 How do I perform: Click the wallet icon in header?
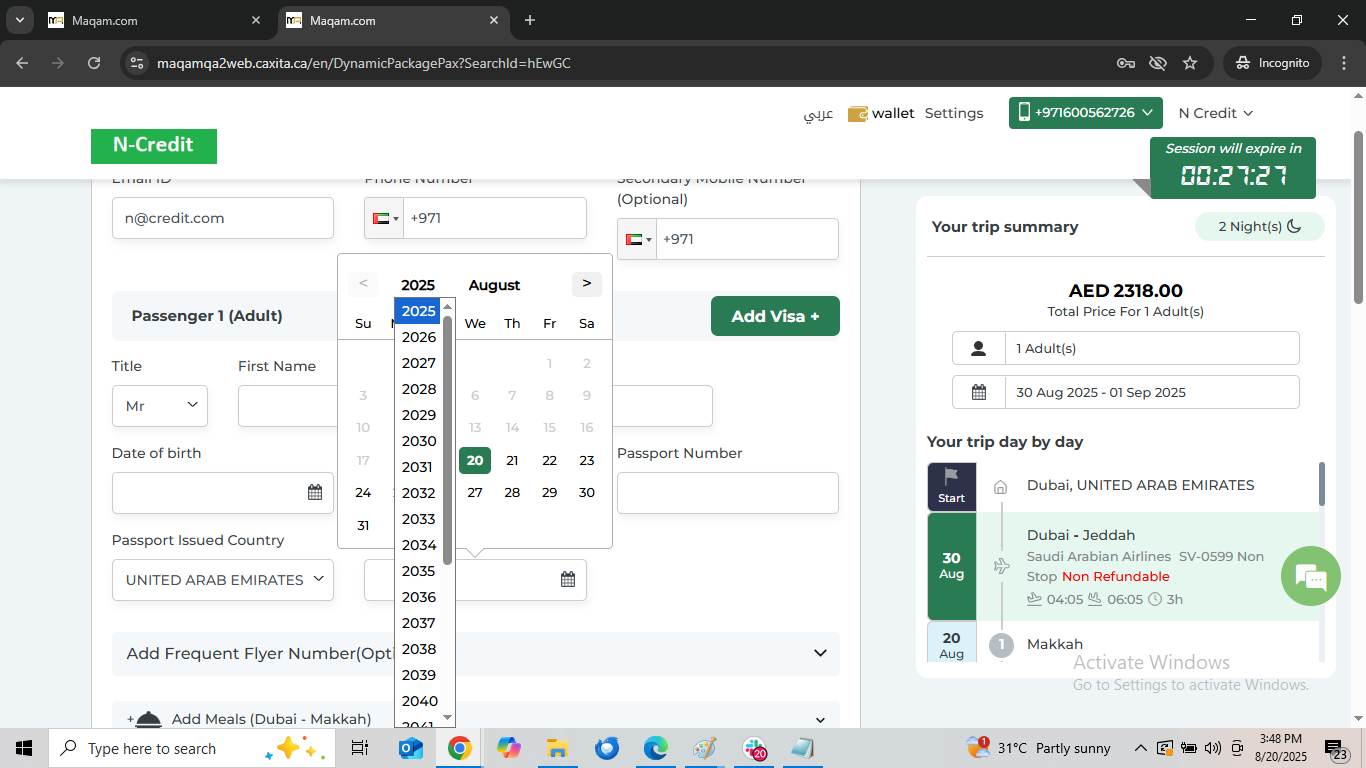point(858,114)
